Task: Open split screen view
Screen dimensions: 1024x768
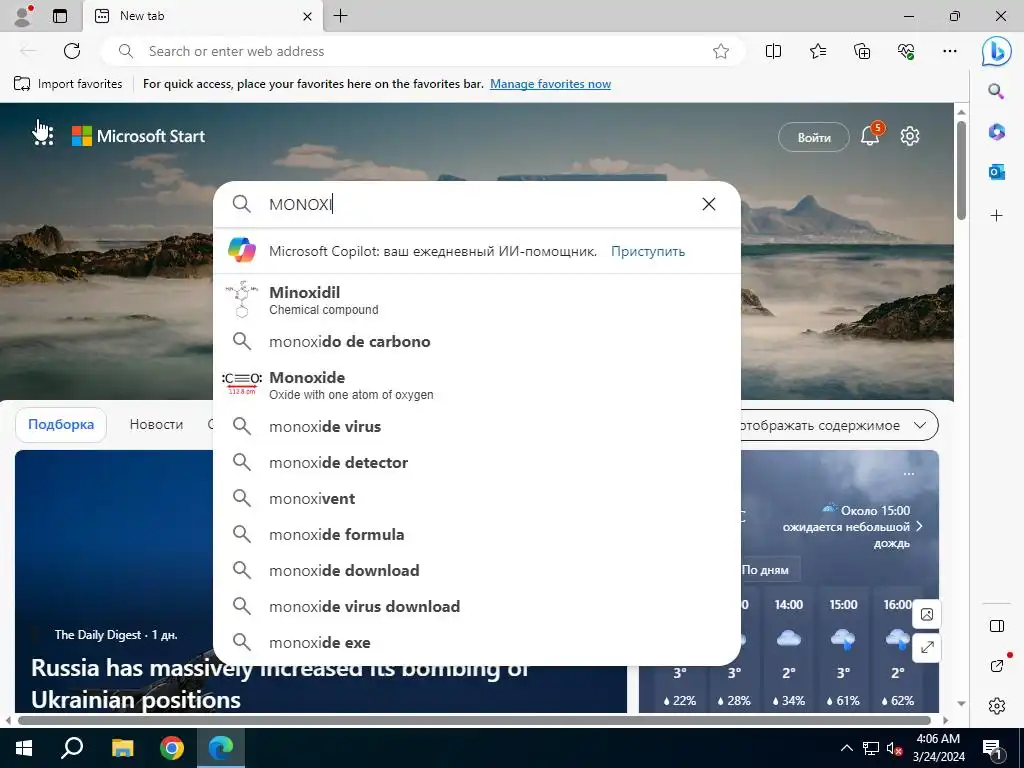Action: [773, 51]
